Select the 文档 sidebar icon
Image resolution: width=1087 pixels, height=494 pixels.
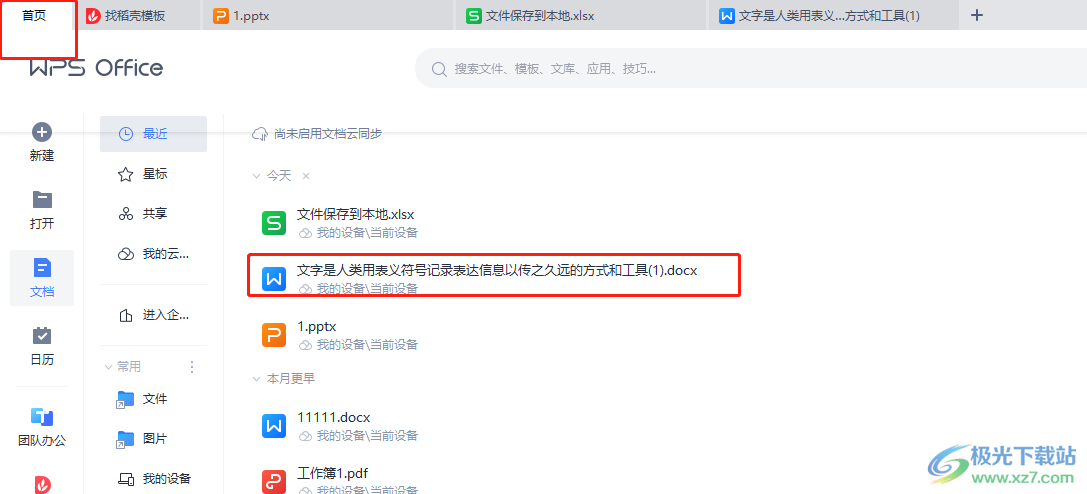pos(42,268)
